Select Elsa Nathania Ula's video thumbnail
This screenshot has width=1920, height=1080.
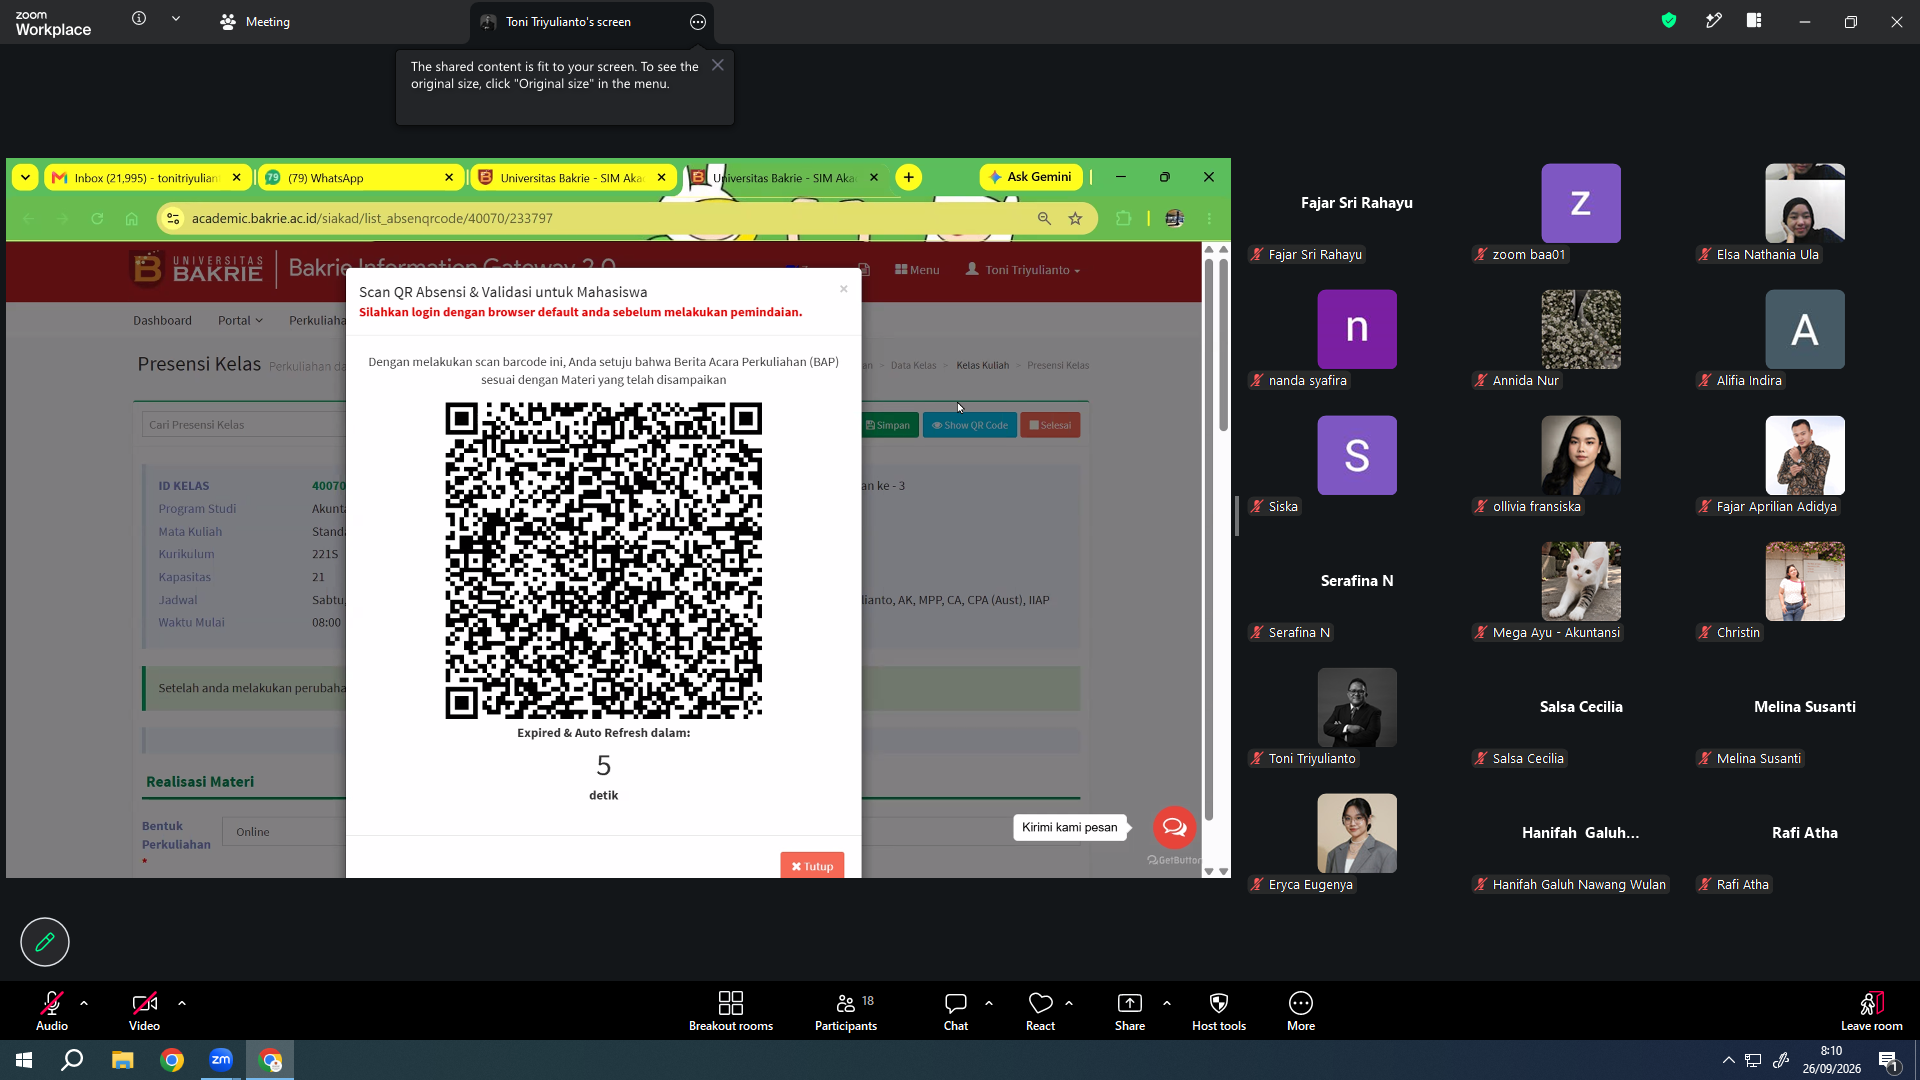pos(1805,203)
